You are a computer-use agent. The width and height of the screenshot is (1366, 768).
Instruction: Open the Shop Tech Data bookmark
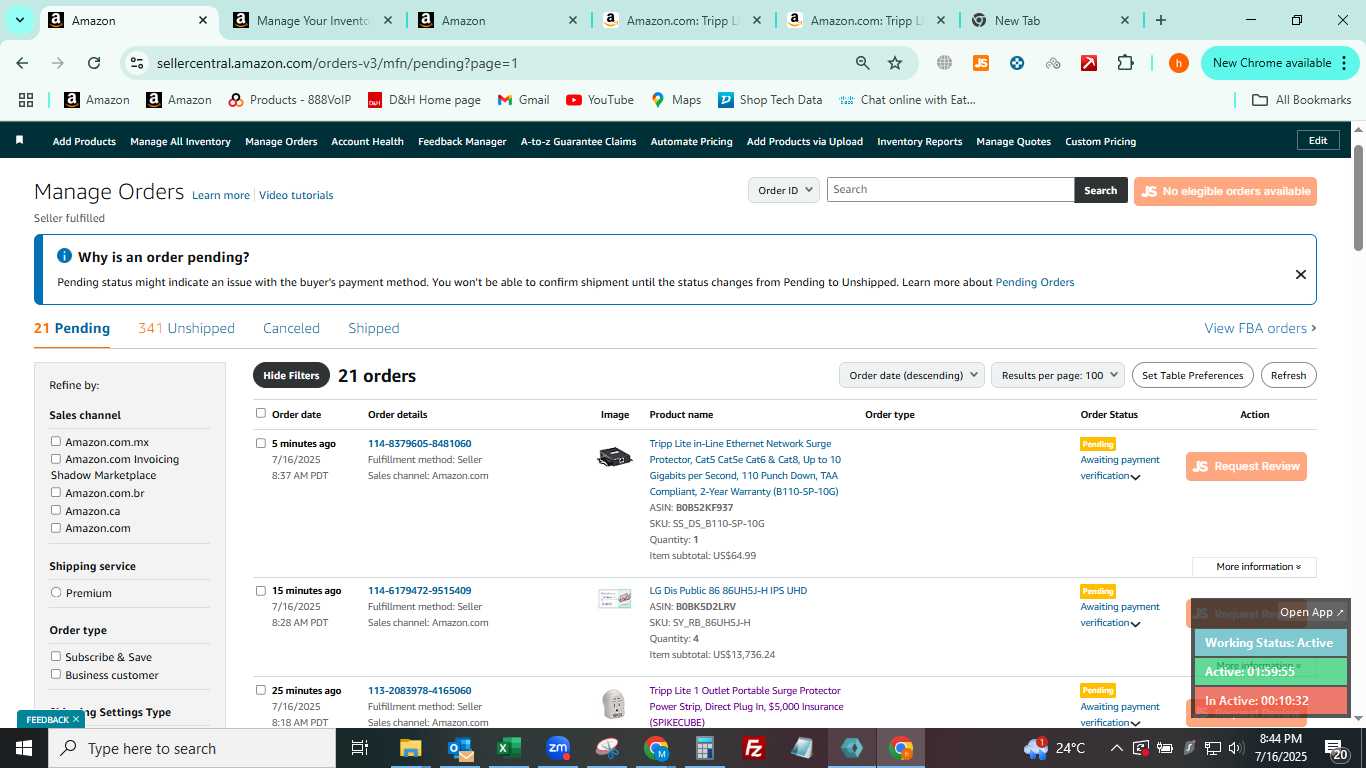(x=770, y=100)
